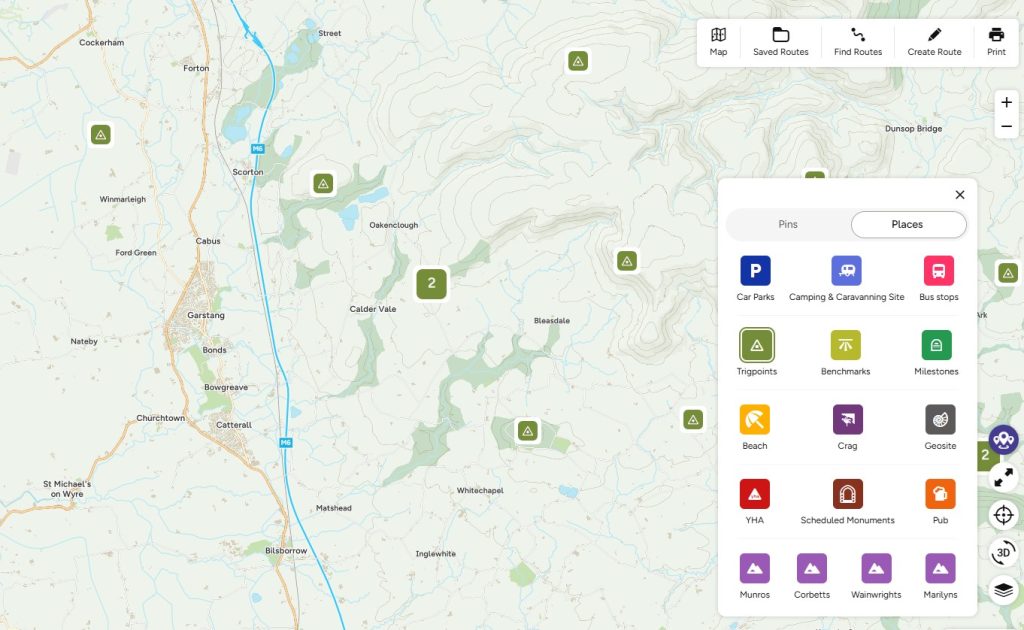Expand the cluster marker near Calder Vale

pyautogui.click(x=431, y=284)
